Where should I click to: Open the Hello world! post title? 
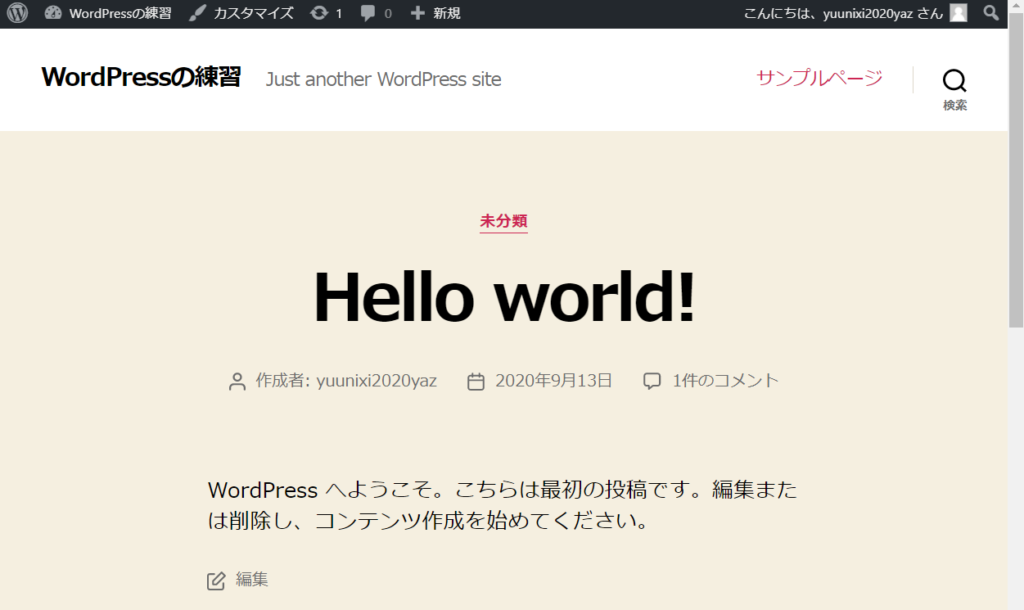(503, 297)
